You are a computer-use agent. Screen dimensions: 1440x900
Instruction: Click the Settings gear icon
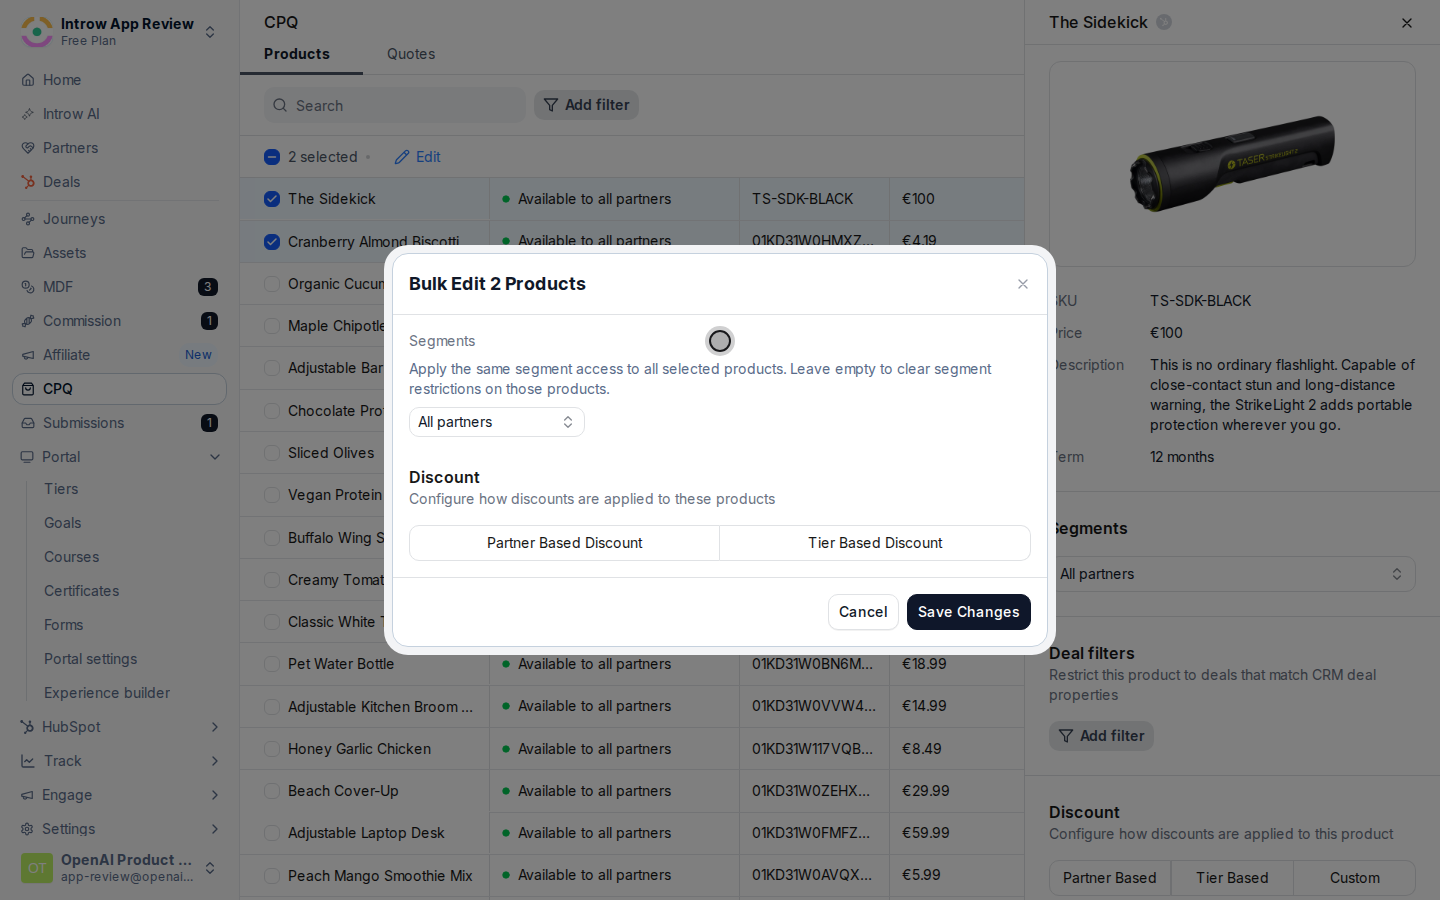[28, 829]
